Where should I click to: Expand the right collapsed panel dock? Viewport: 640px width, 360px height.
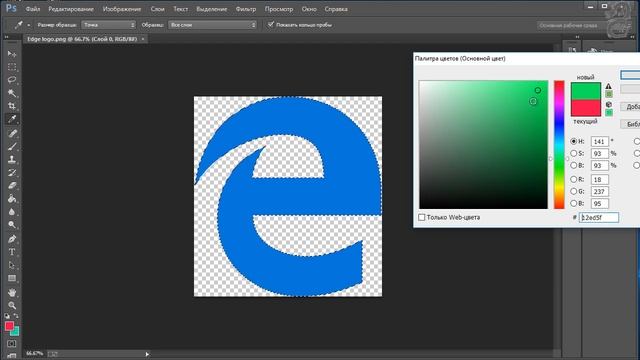(x=577, y=37)
